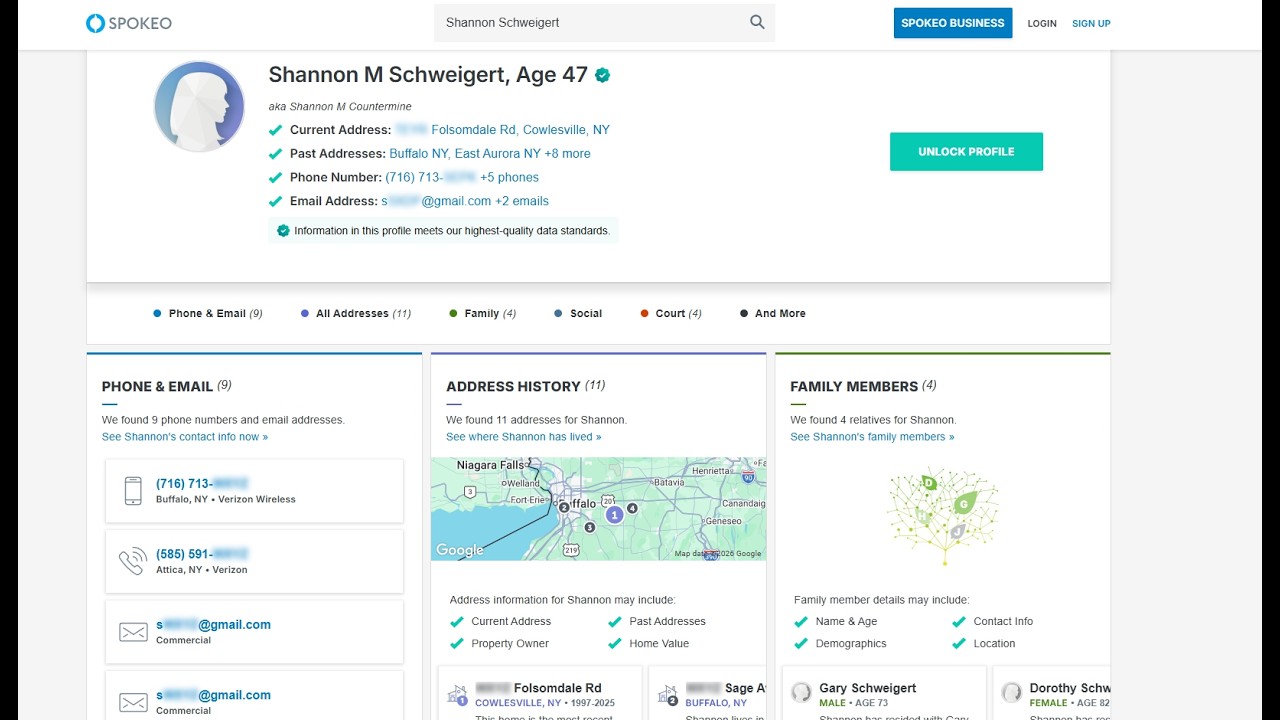The width and height of the screenshot is (1280, 720).
Task: Click the Spokeo Business button
Action: [953, 23]
